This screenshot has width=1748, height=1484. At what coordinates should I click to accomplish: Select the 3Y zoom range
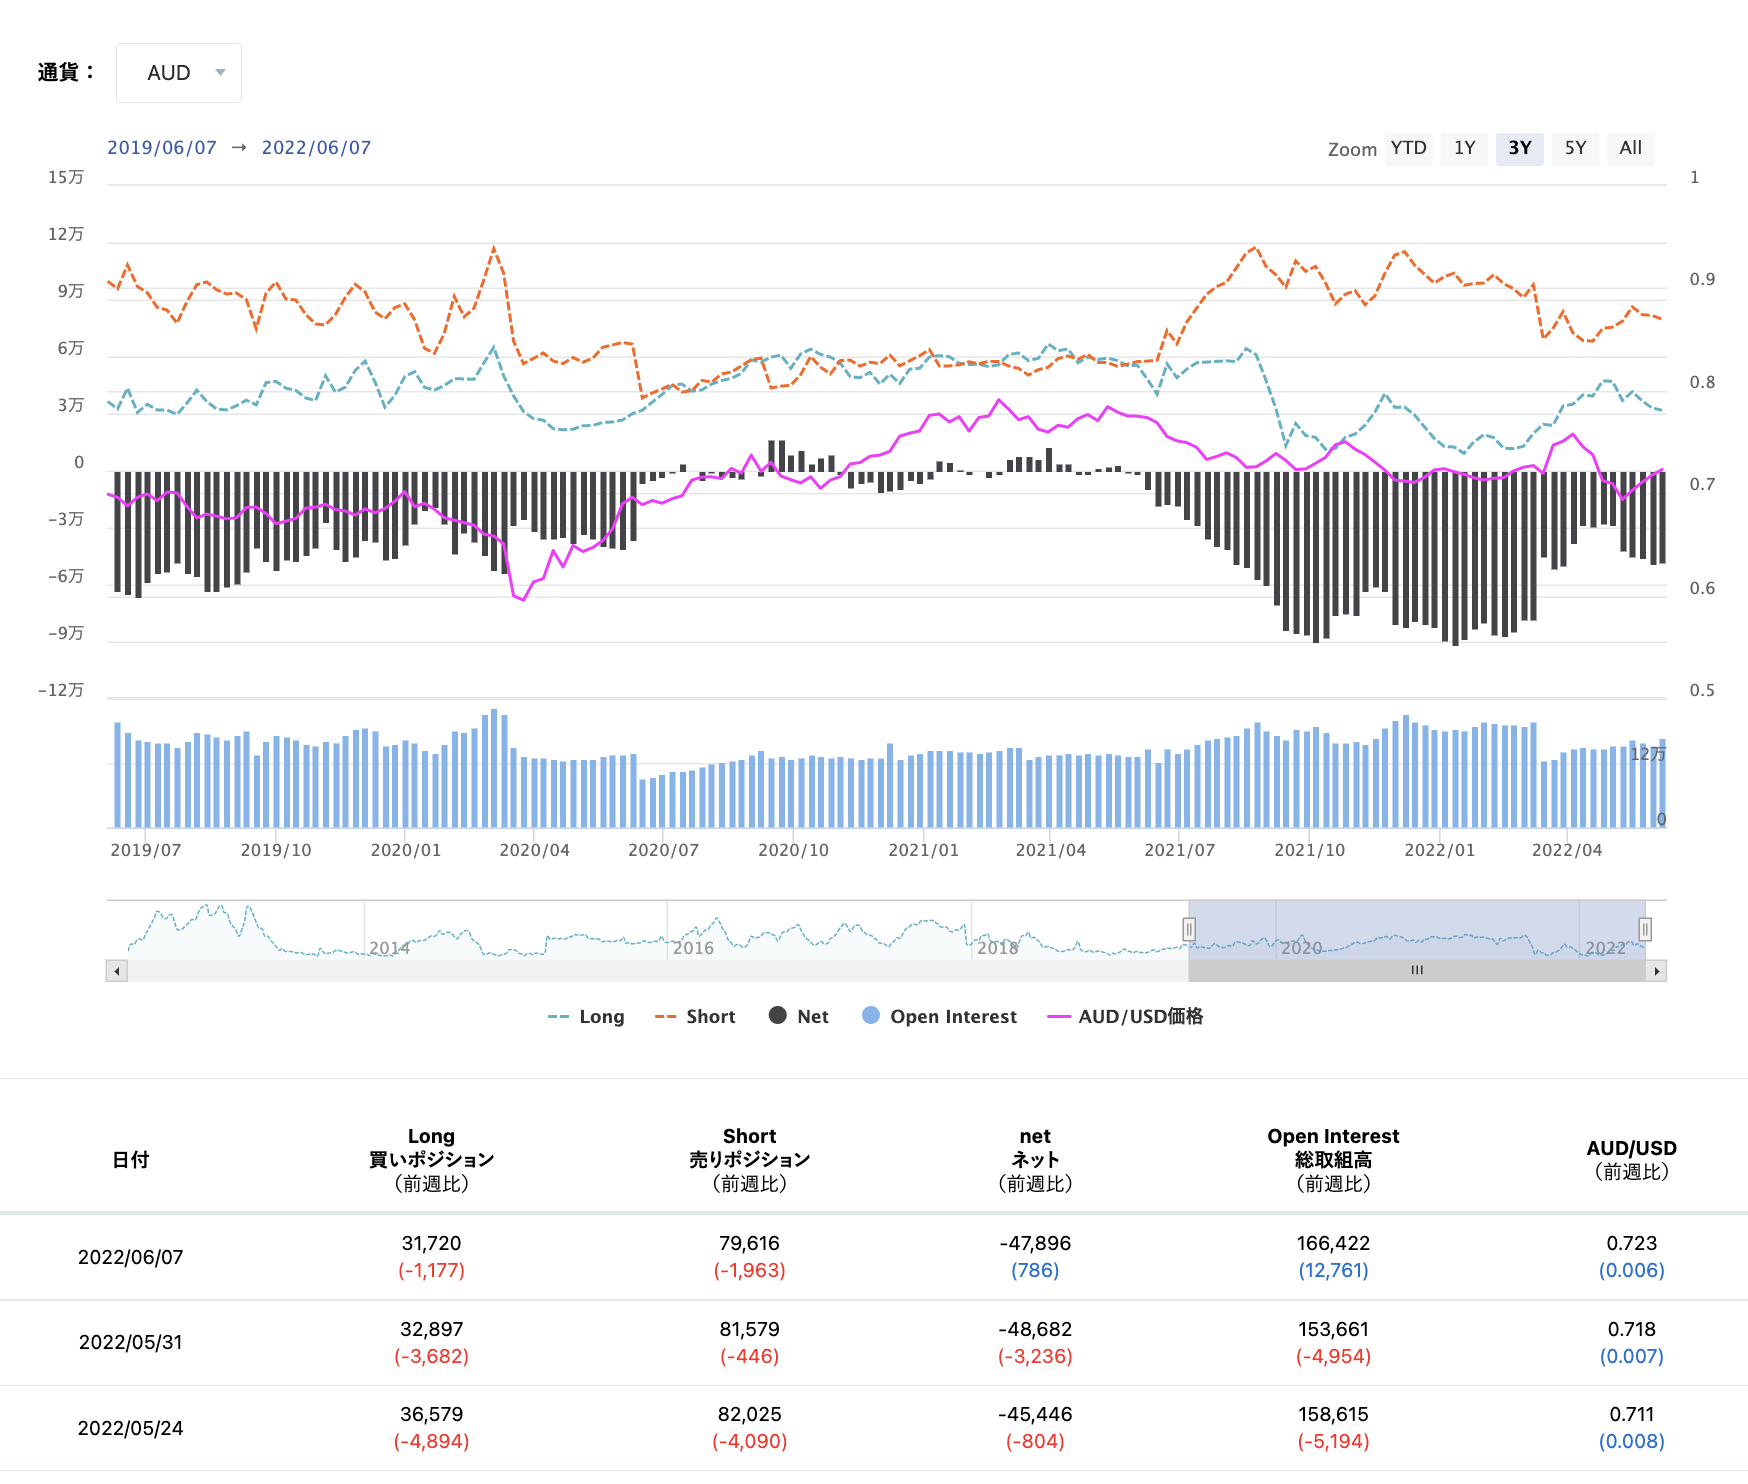(x=1520, y=148)
